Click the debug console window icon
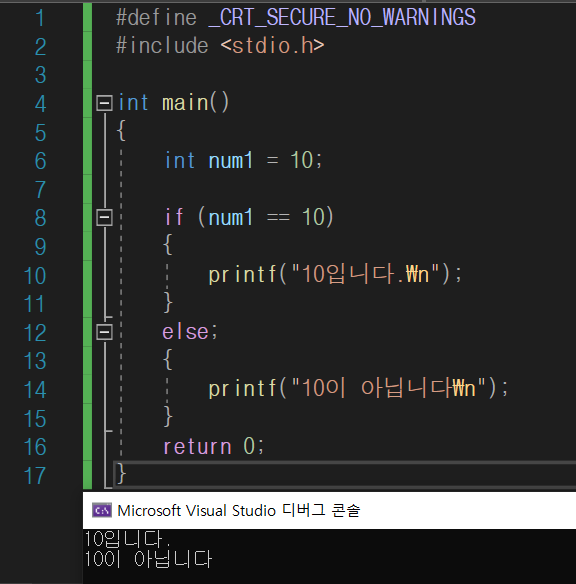Viewport: 576px width, 584px height. pos(102,510)
